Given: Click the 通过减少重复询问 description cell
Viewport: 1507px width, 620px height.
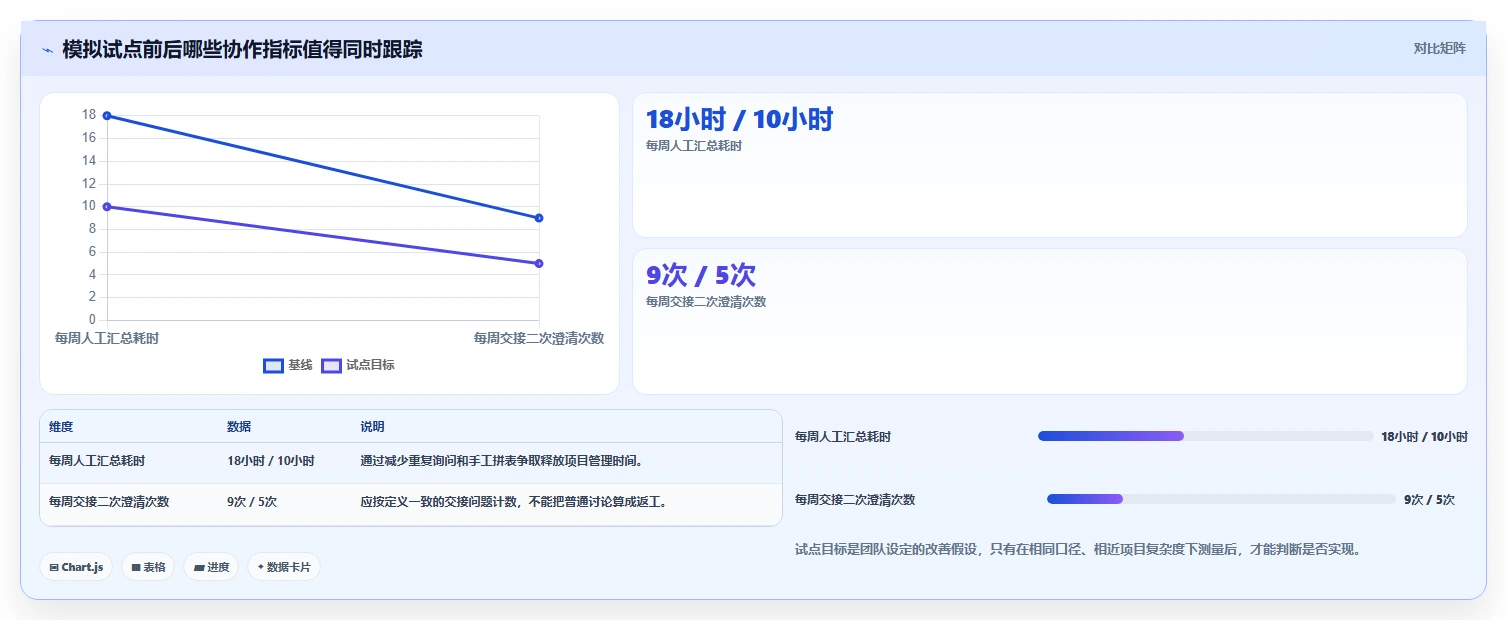Looking at the screenshot, I should pos(501,461).
